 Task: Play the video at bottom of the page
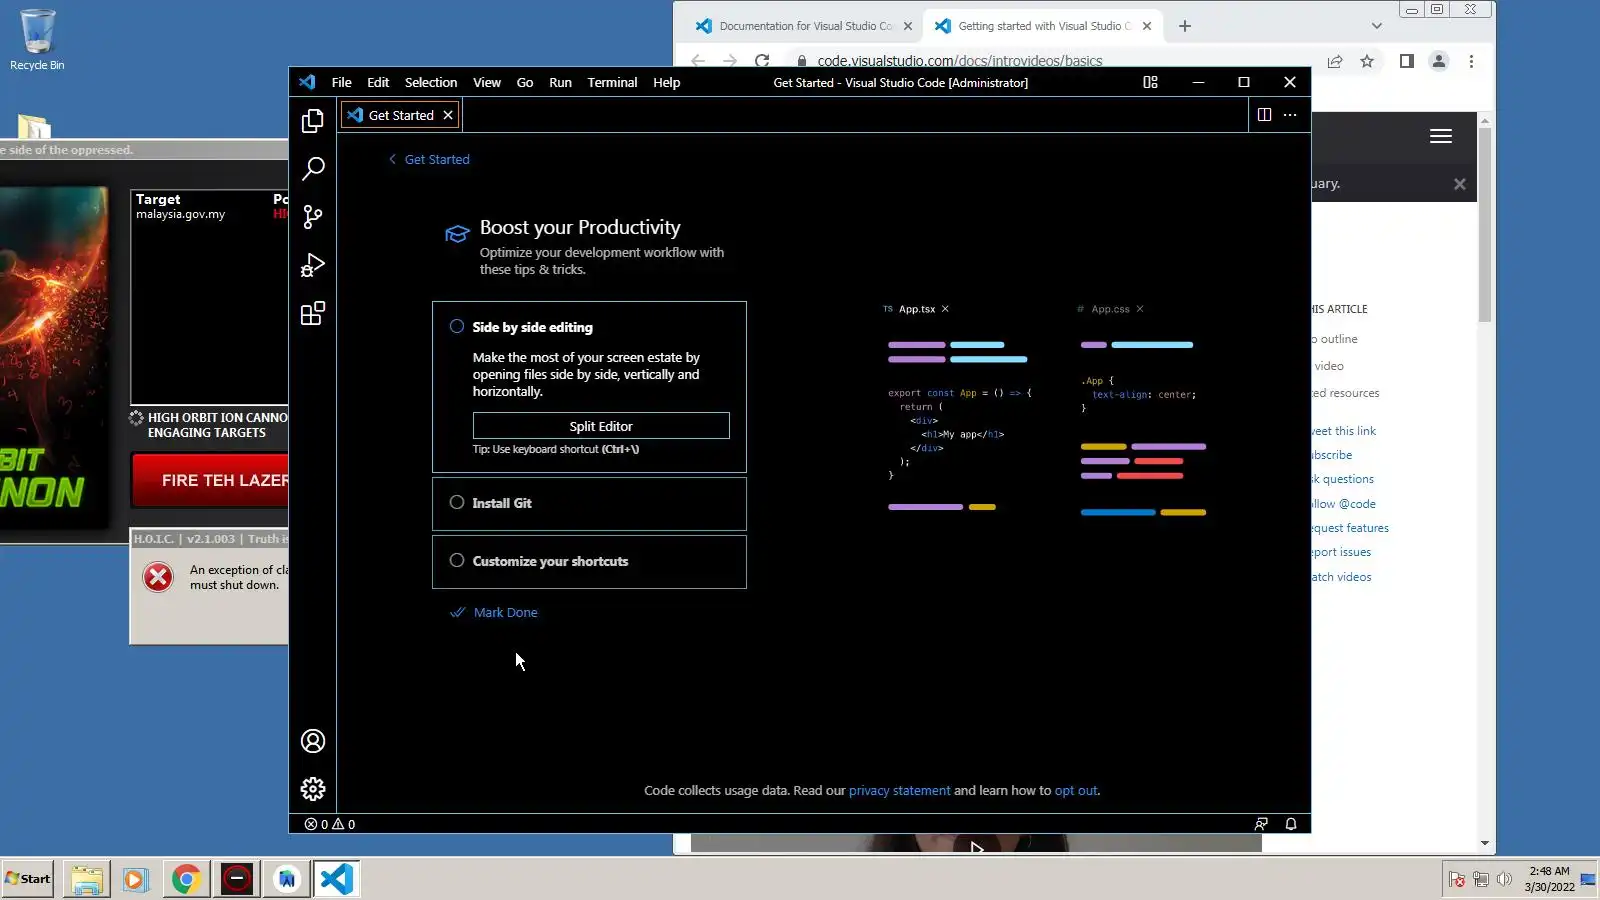tap(976, 848)
